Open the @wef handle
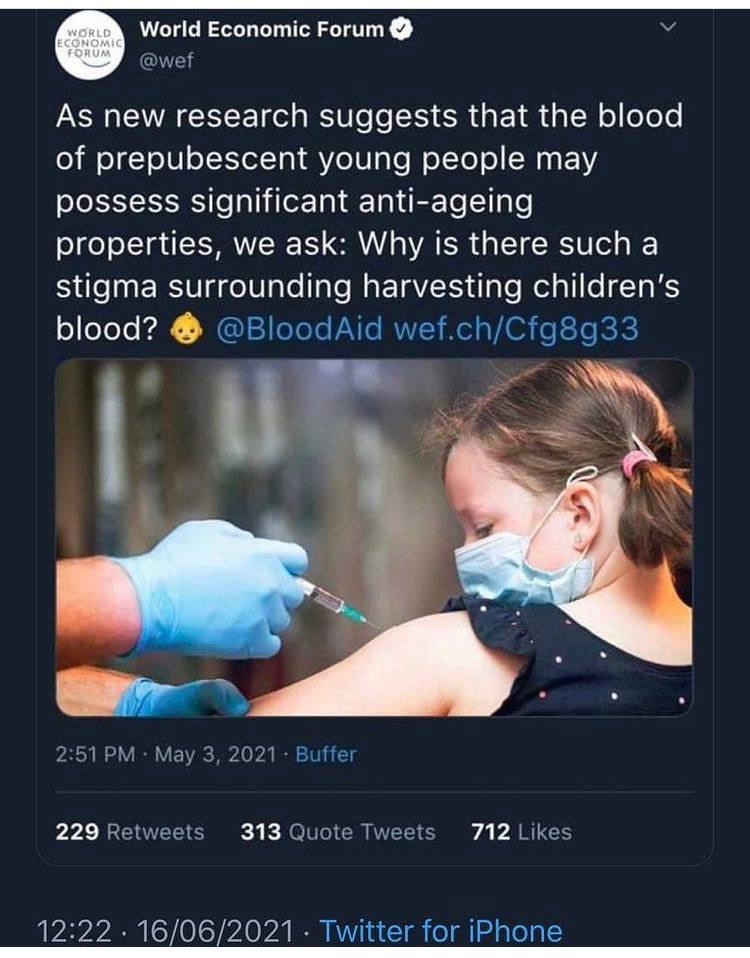The width and height of the screenshot is (750, 958). 167,60
